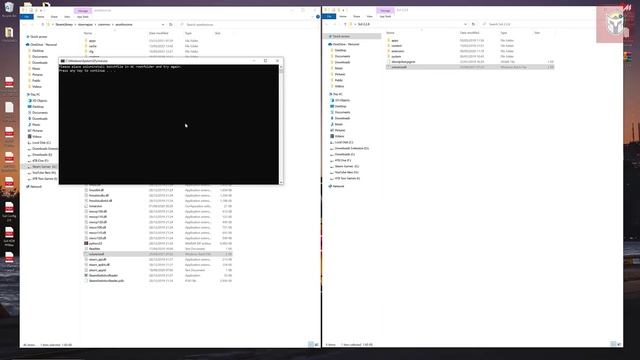The height and width of the screenshot is (360, 640).
Task: Select the cfg folder in the assettocorsa window
Action: point(91,51)
